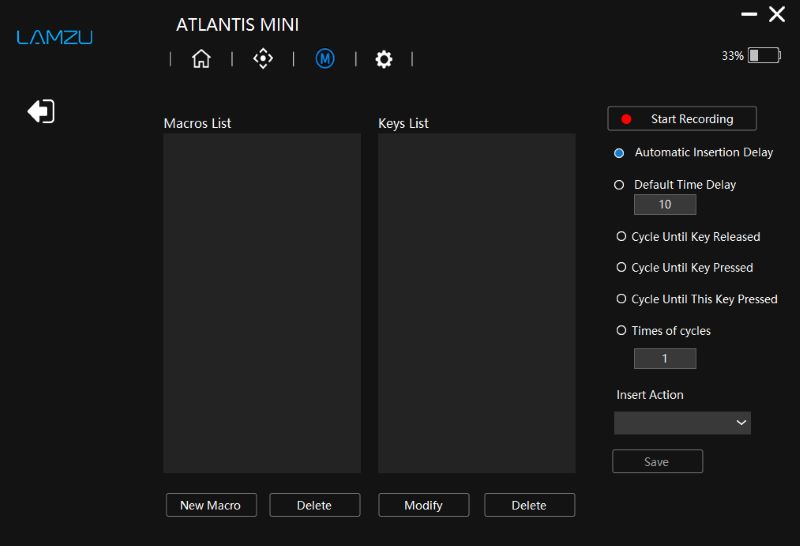The height and width of the screenshot is (546, 800).
Task: Enable Cycle Until Key Released
Action: [x=621, y=236]
